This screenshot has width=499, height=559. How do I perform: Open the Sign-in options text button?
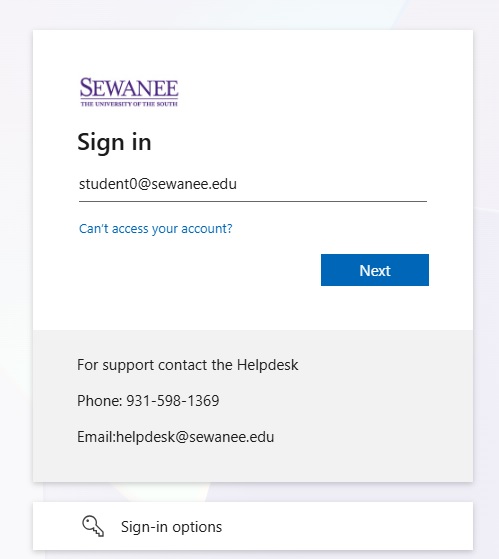point(171,527)
